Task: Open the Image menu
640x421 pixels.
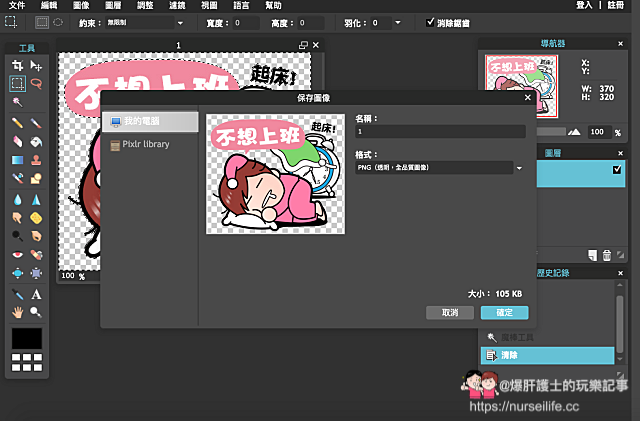Action: [81, 5]
